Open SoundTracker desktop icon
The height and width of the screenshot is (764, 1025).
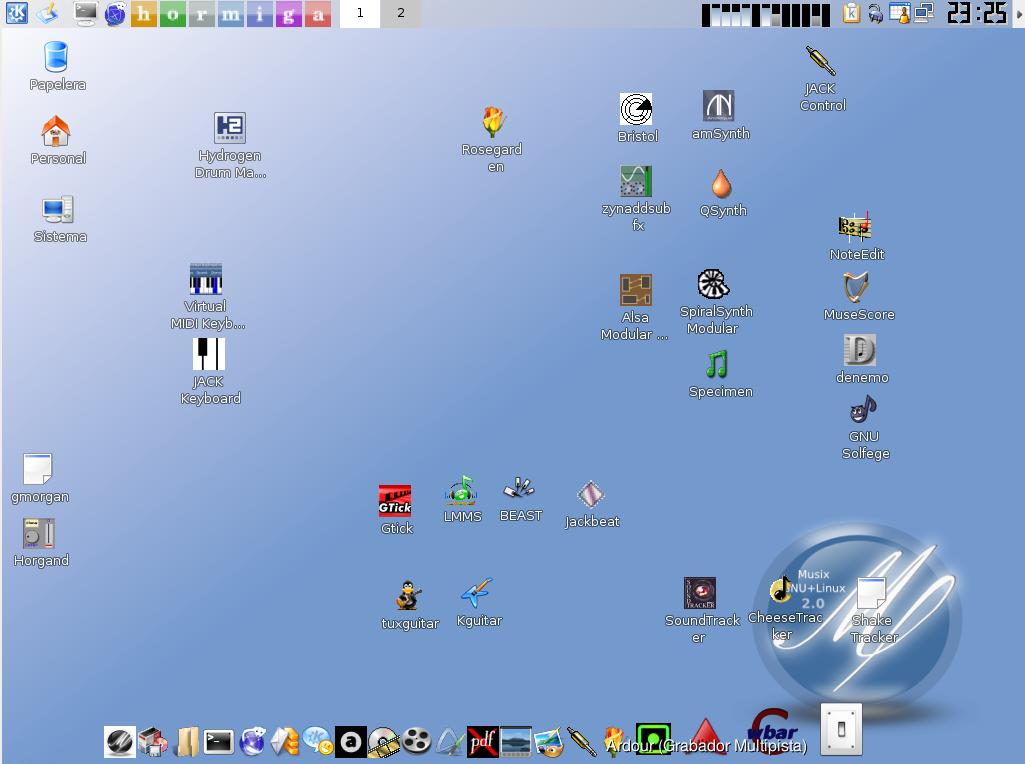point(700,593)
